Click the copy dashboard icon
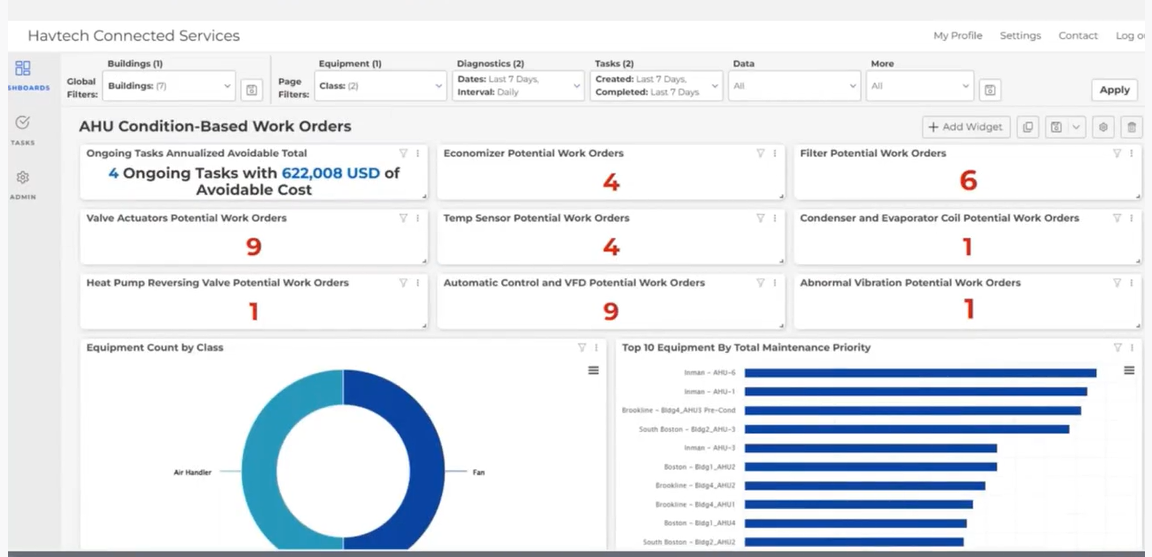1152x557 pixels. click(x=1028, y=127)
